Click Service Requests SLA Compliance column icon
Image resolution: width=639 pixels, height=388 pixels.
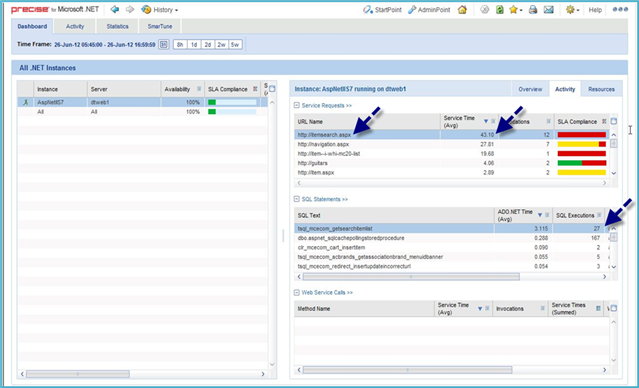tap(604, 121)
